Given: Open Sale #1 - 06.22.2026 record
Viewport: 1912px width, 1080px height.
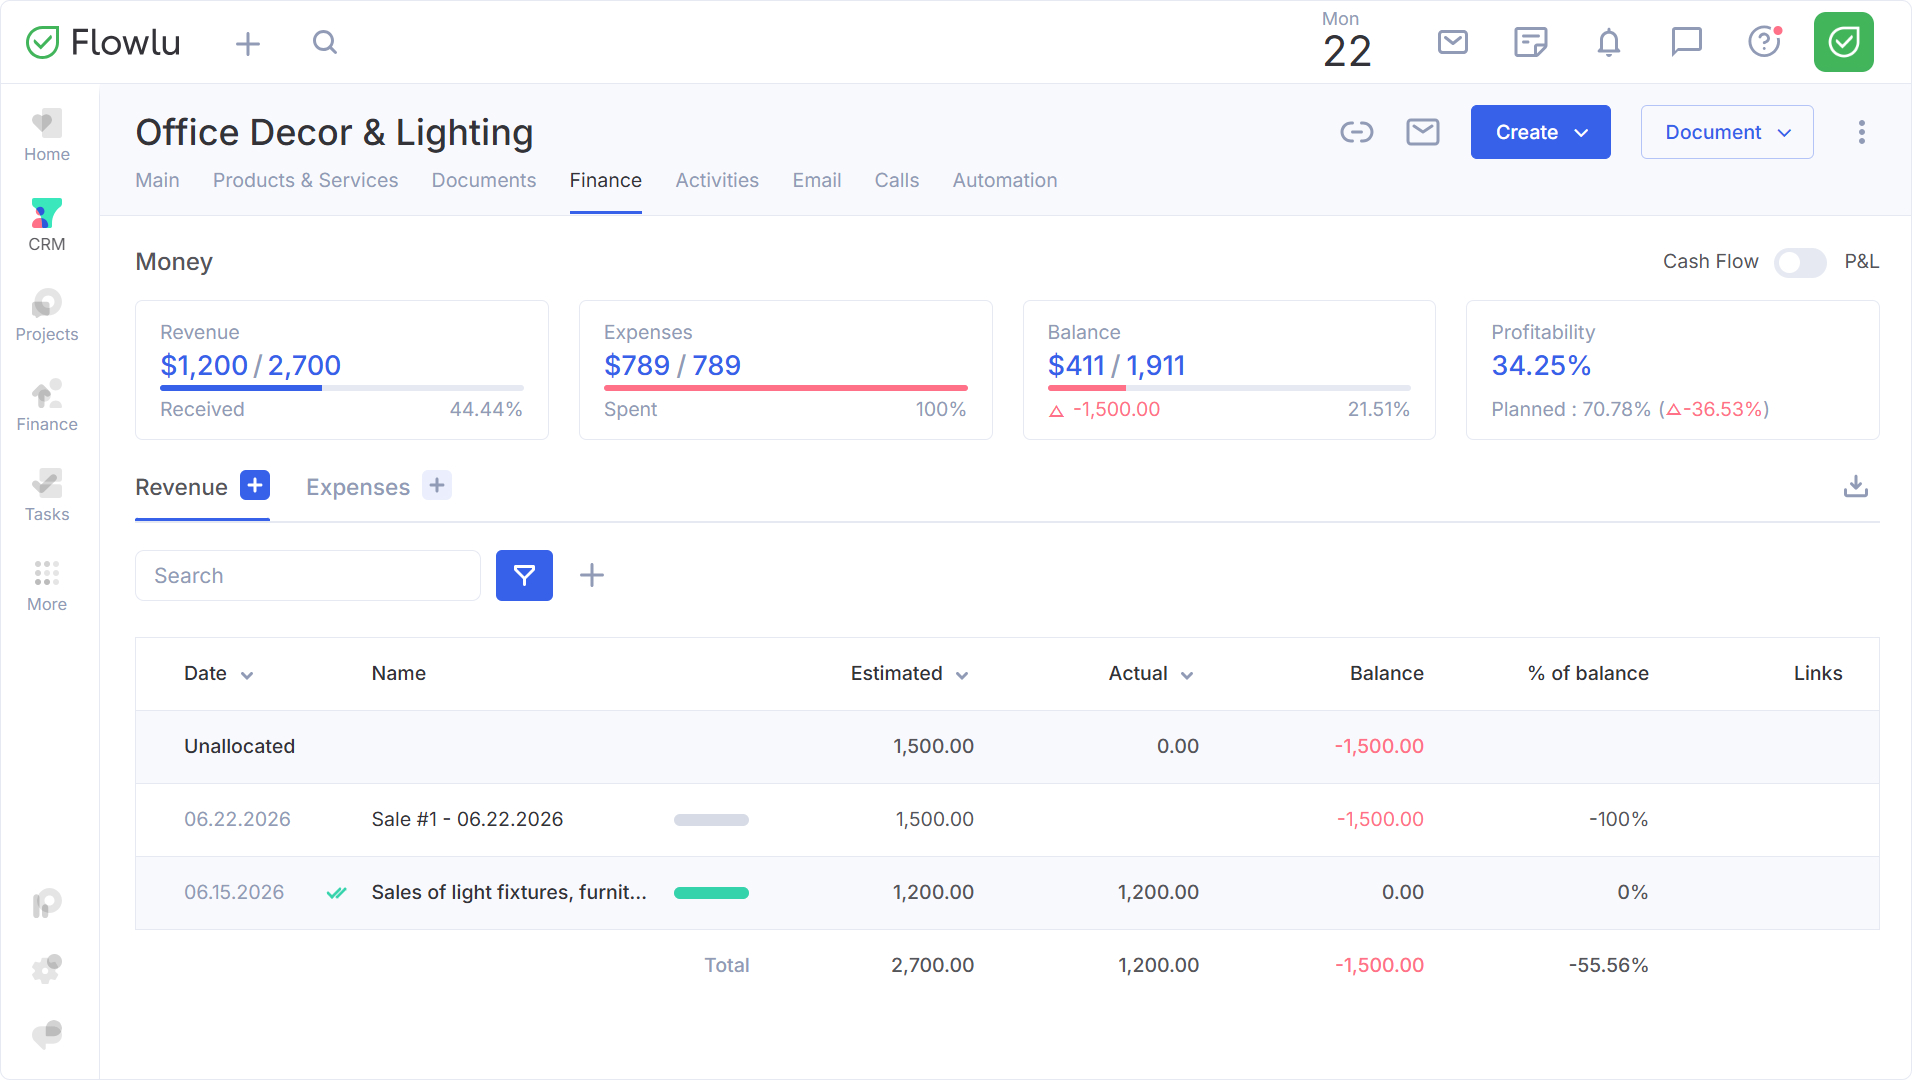Looking at the screenshot, I should pos(467,819).
